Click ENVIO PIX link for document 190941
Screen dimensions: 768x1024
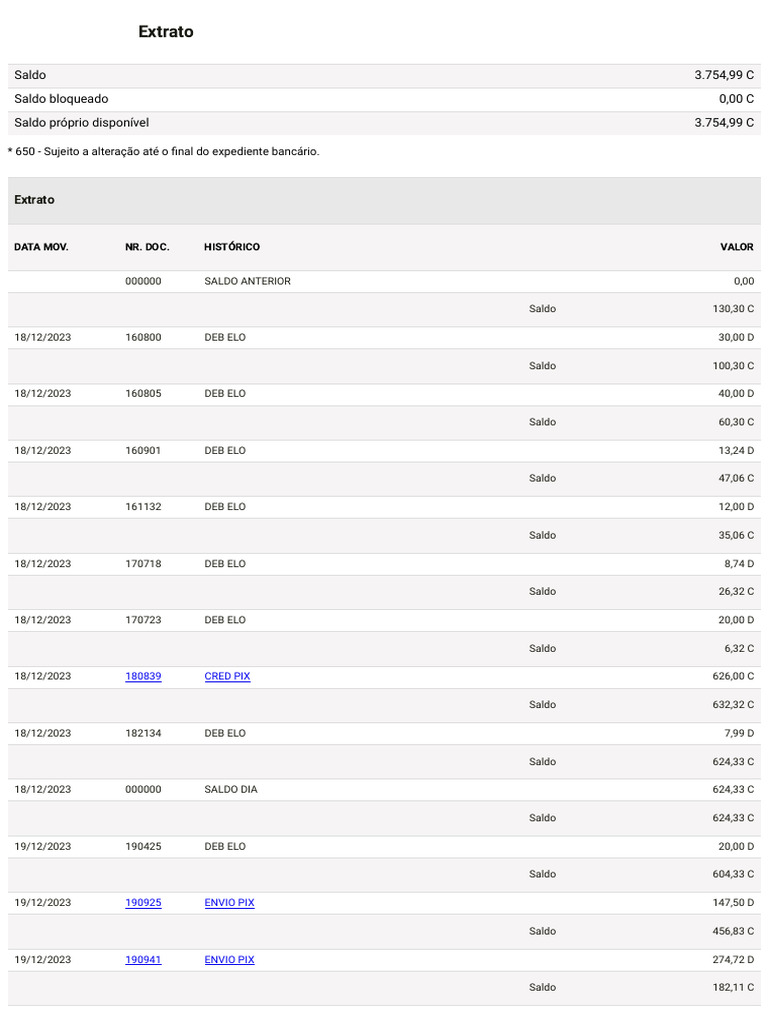point(229,960)
